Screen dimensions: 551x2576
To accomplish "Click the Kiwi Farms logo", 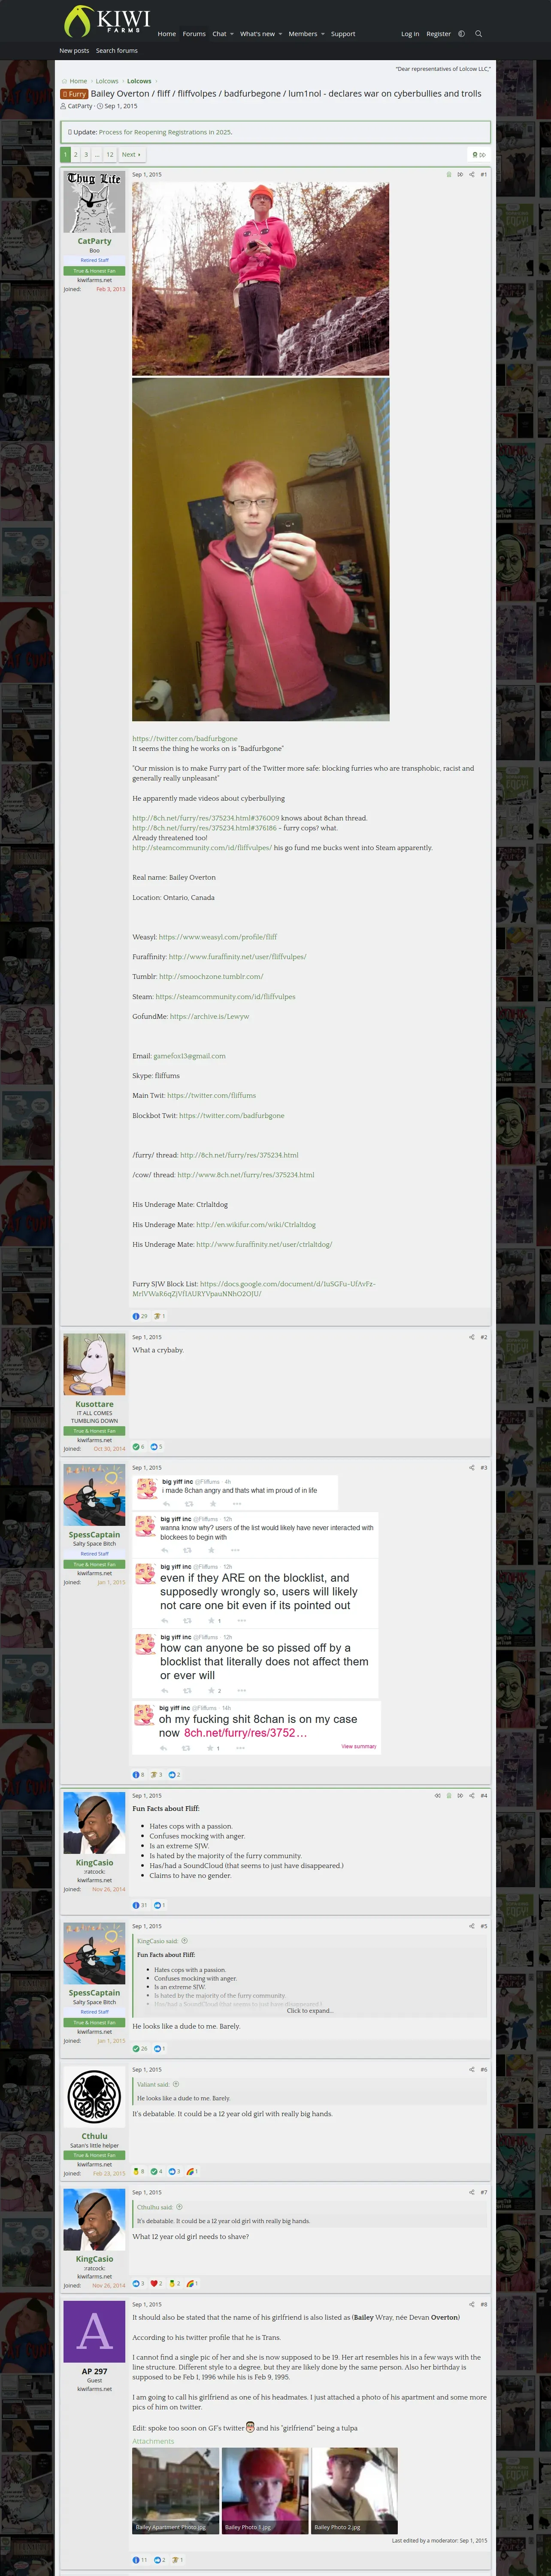I will (106, 21).
